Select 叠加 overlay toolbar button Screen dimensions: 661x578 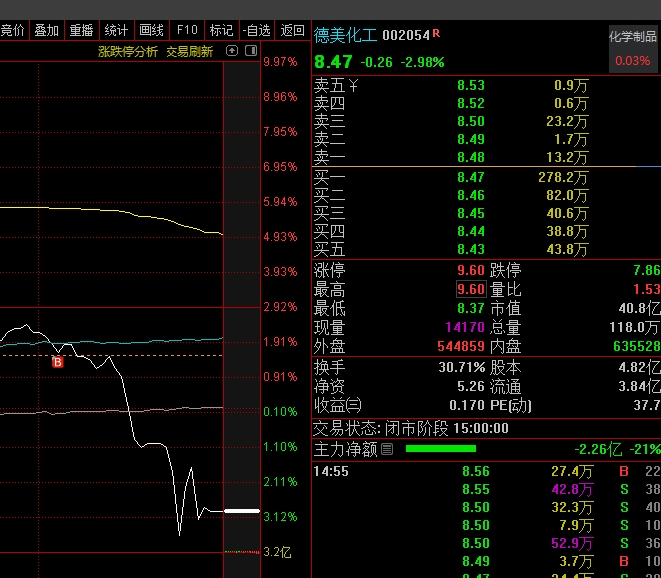[46, 30]
